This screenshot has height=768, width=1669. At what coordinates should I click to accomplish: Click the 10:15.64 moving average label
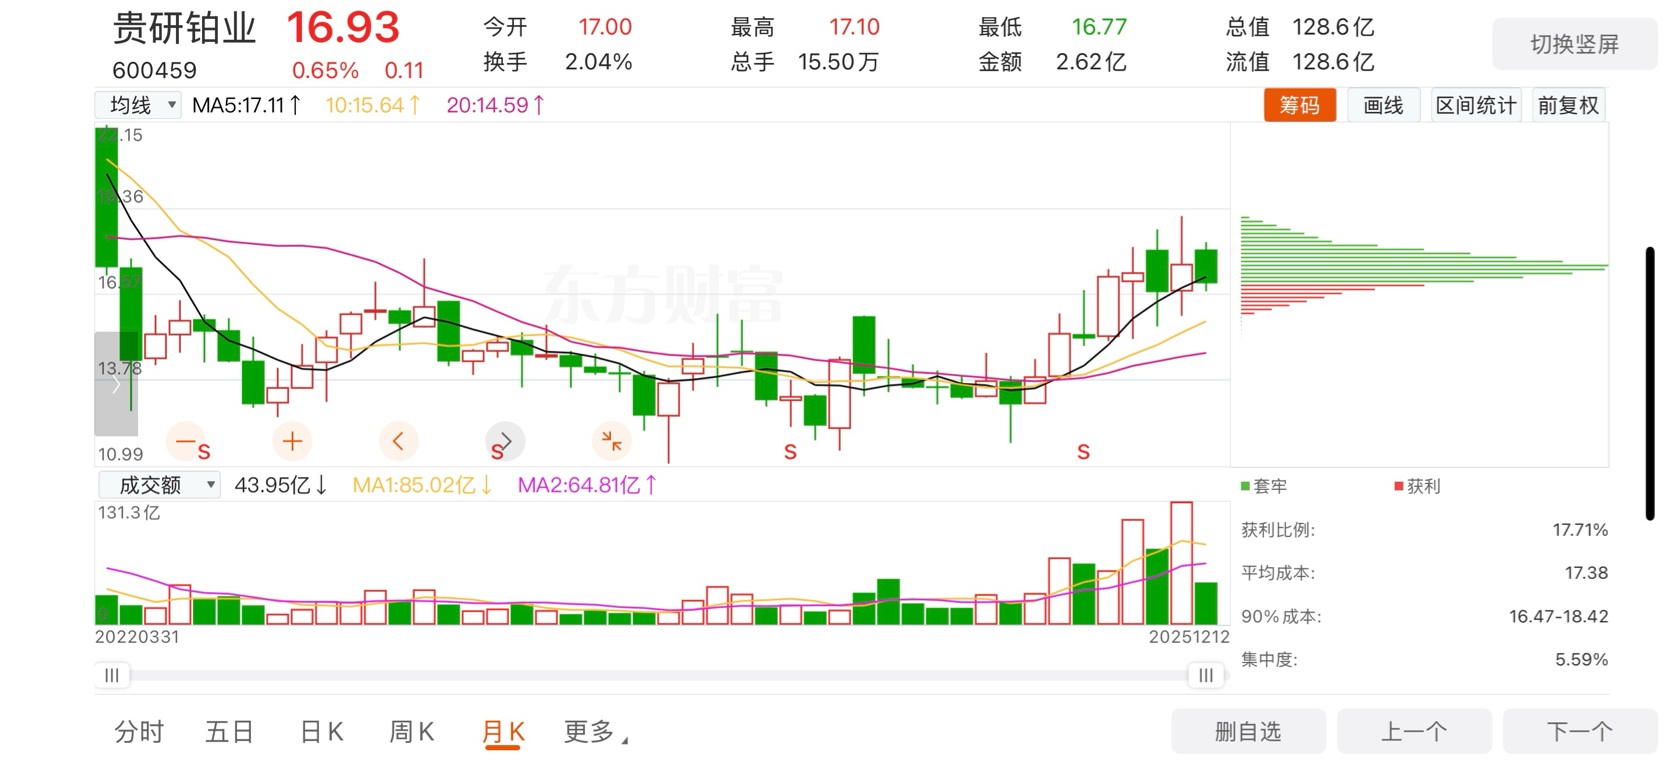(373, 105)
